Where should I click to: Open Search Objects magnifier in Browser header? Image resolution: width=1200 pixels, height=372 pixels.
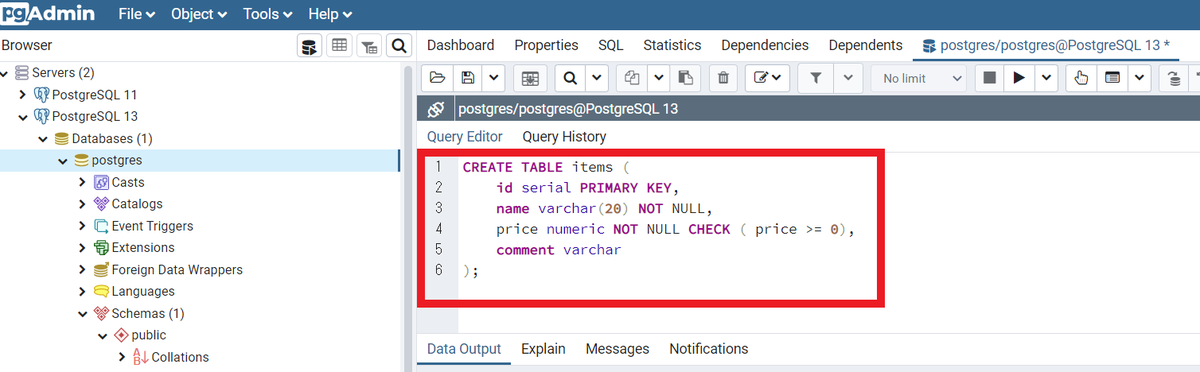[x=399, y=45]
